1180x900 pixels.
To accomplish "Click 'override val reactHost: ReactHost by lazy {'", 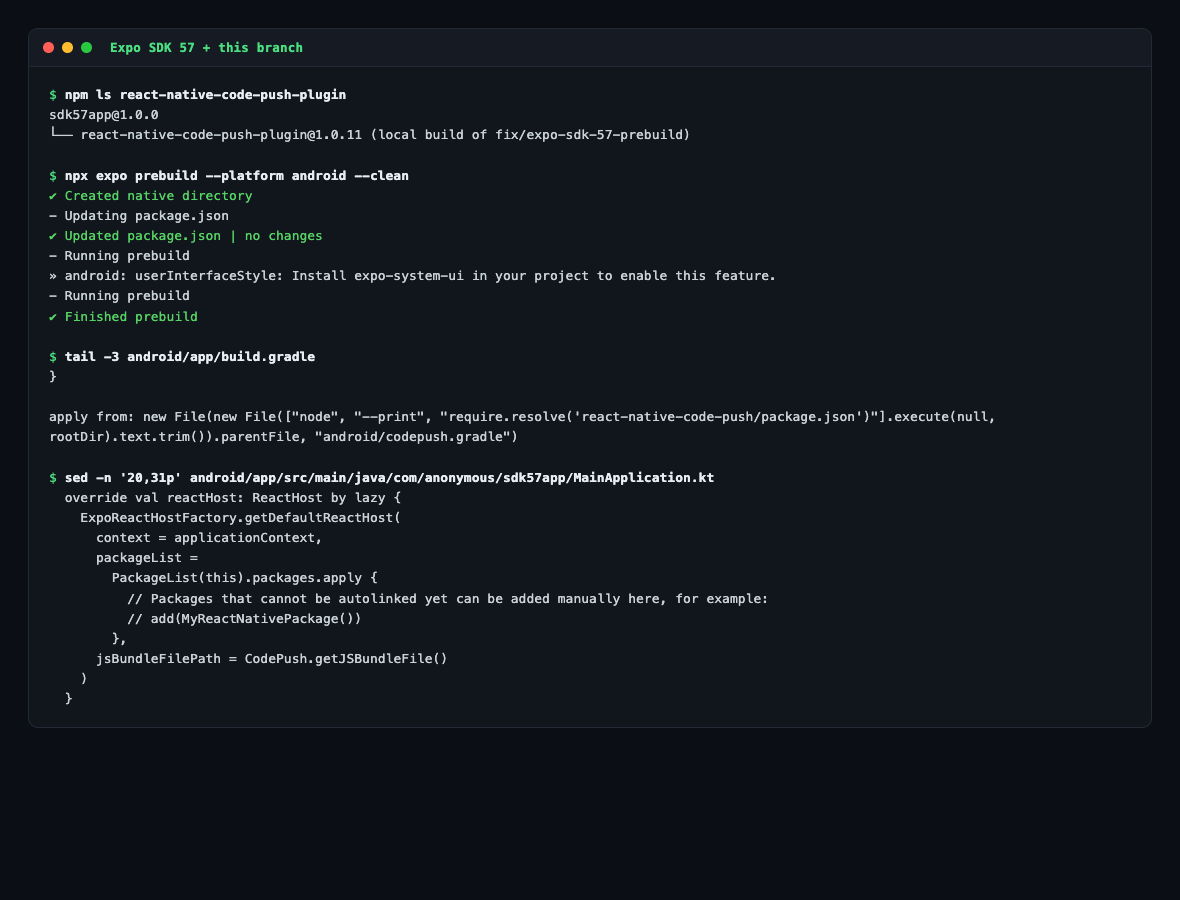I will (233, 498).
